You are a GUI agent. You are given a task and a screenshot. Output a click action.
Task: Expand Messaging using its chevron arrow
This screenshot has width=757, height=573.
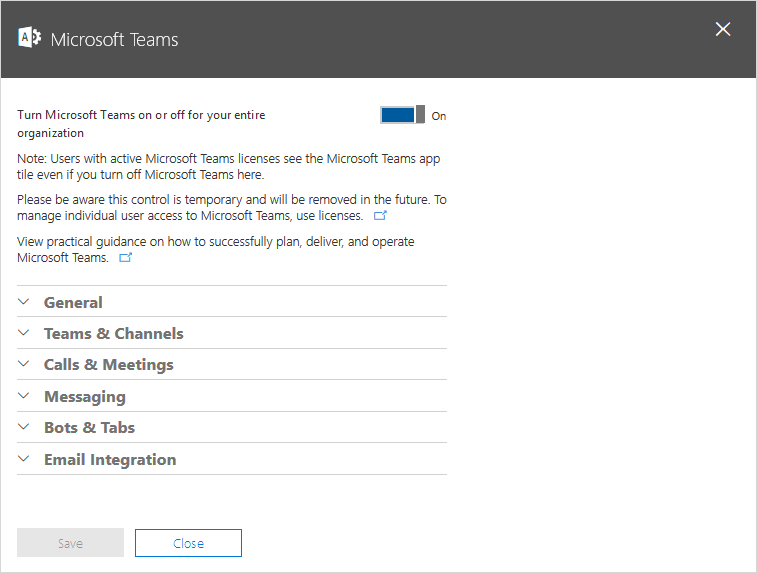point(24,396)
